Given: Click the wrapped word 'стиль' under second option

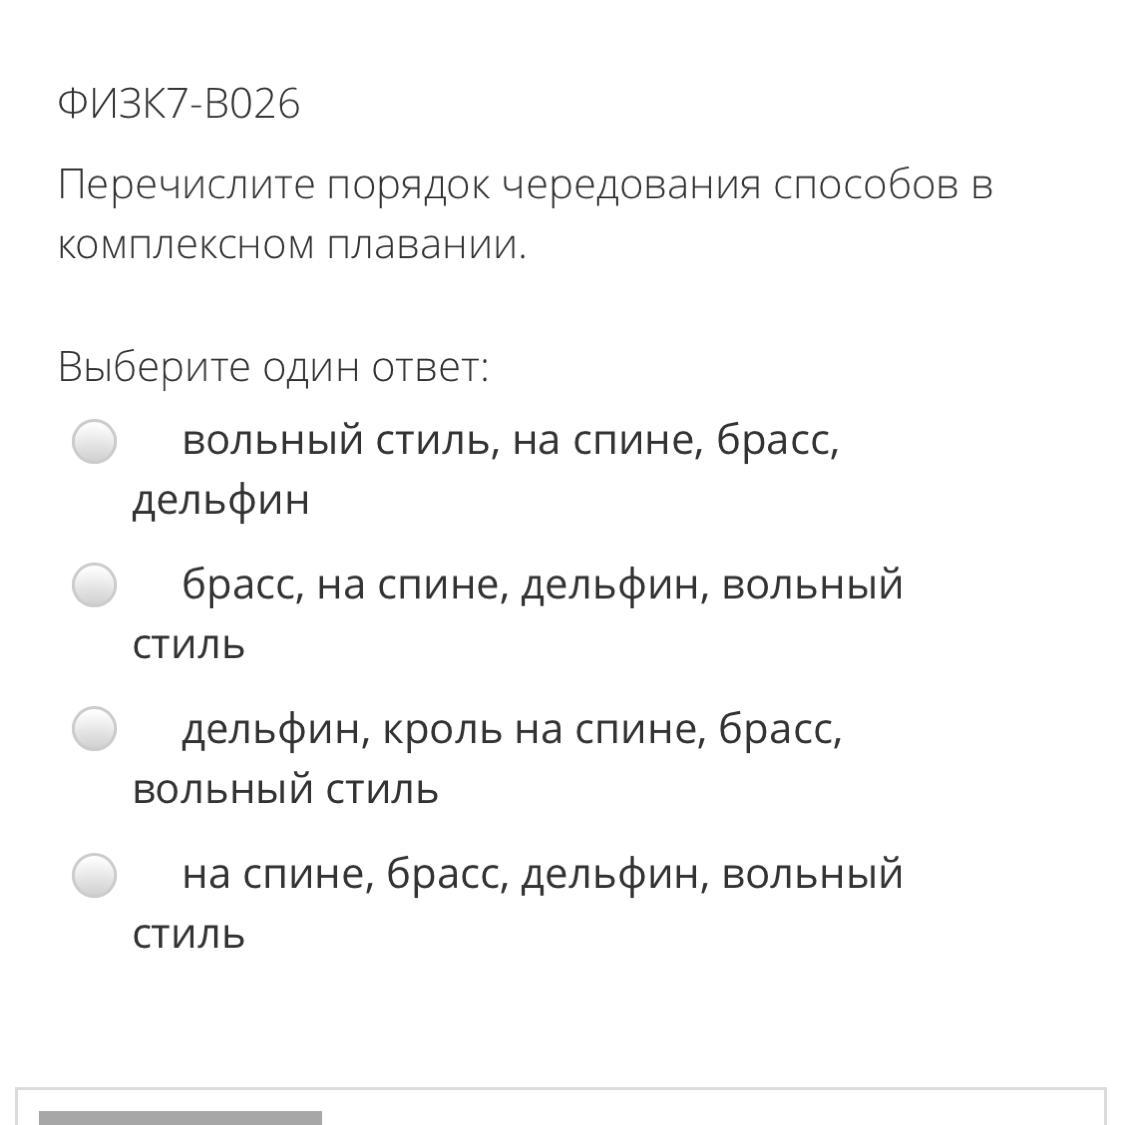Looking at the screenshot, I should [189, 645].
